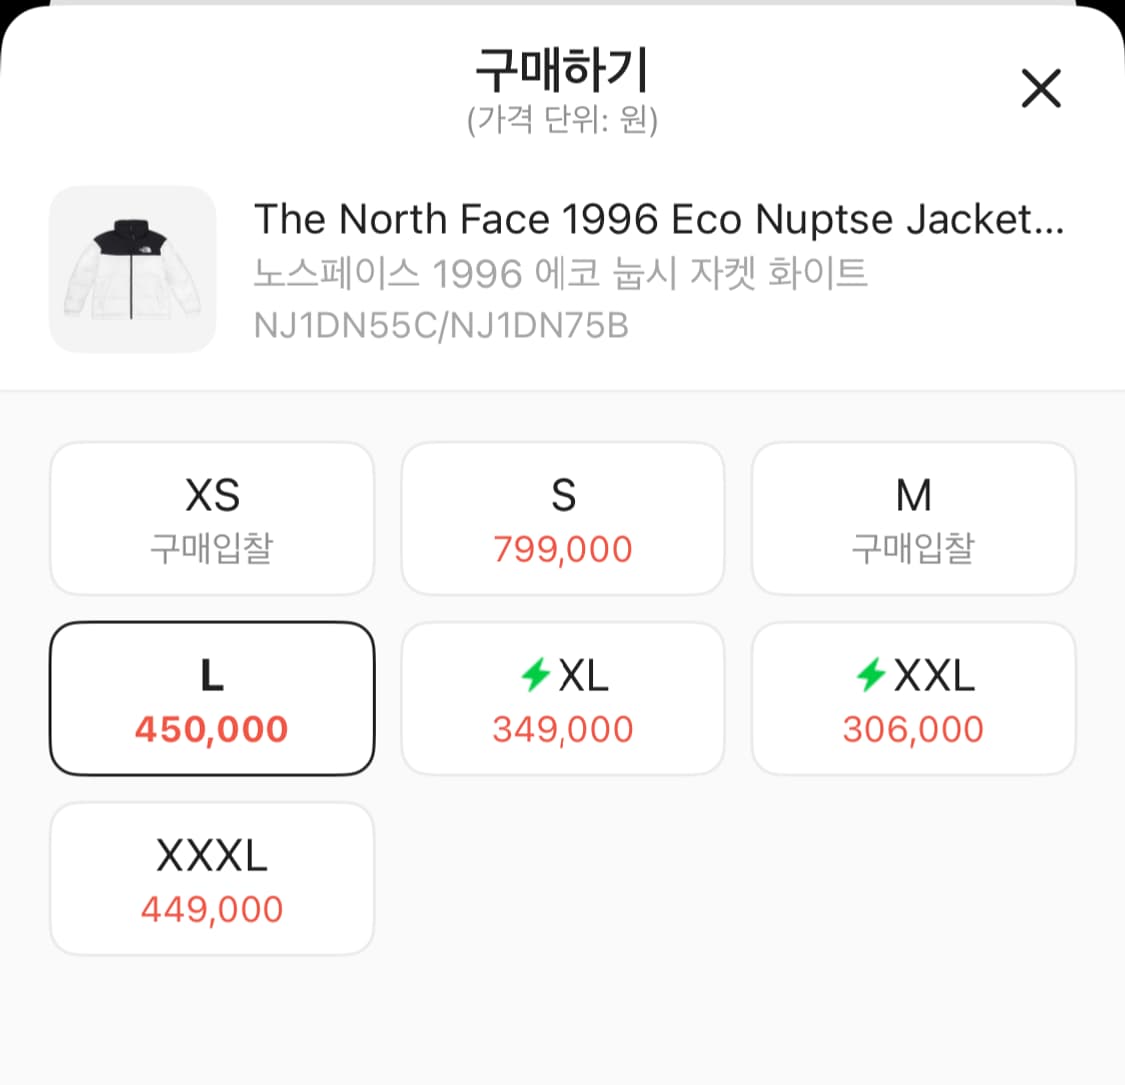
Task: Click the 가격 단위: 원 subtitle
Action: (562, 123)
